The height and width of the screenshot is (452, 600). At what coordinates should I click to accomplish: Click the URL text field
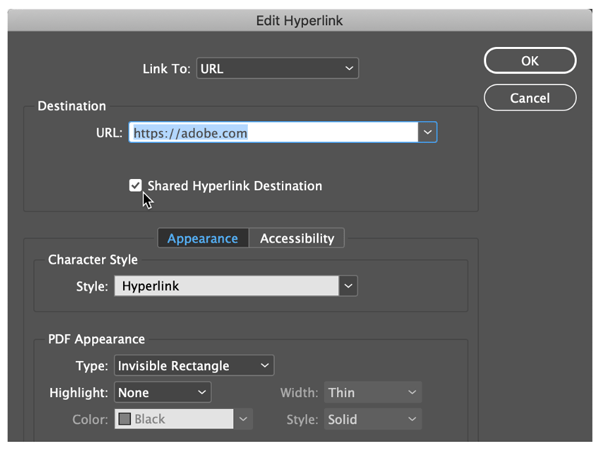pos(273,132)
